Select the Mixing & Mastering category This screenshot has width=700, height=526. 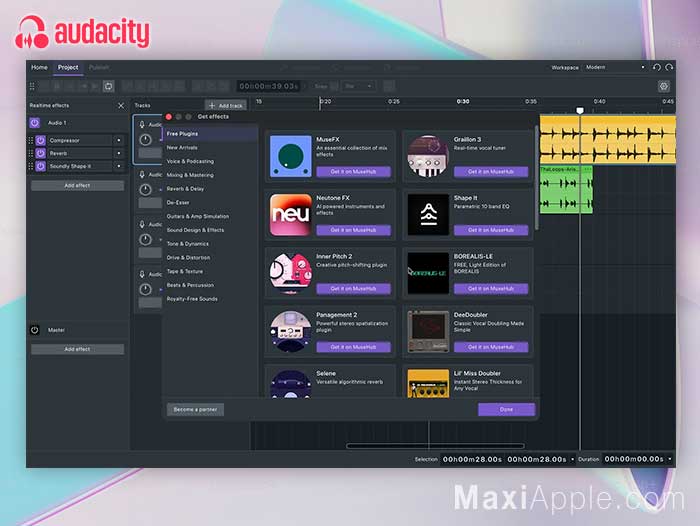click(x=210, y=175)
